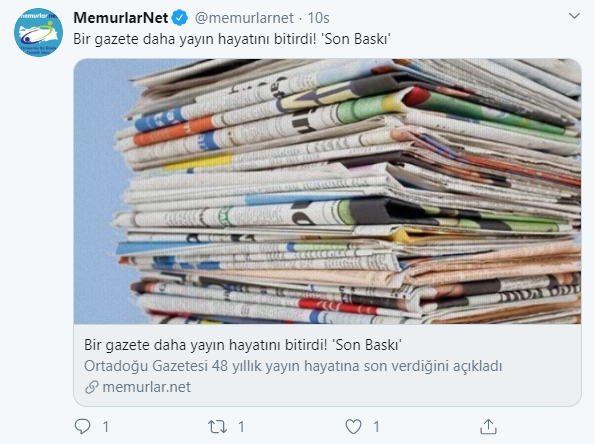Retweet using the arrows icon
The image size is (595, 444).
(x=217, y=427)
